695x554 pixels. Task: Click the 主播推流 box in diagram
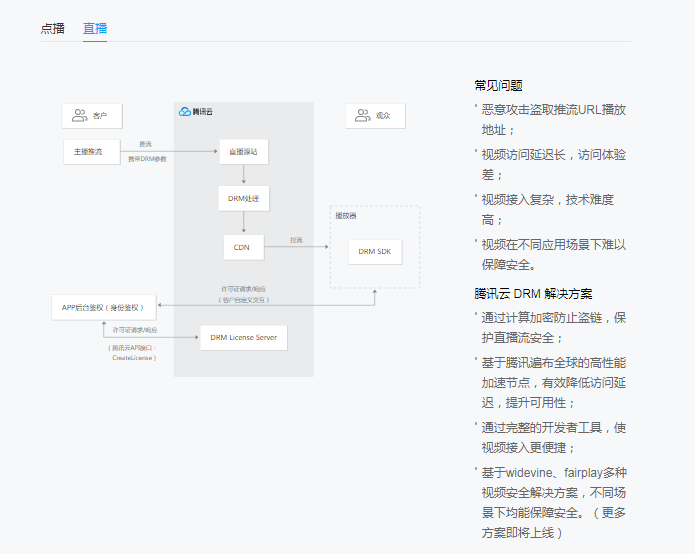(x=92, y=152)
